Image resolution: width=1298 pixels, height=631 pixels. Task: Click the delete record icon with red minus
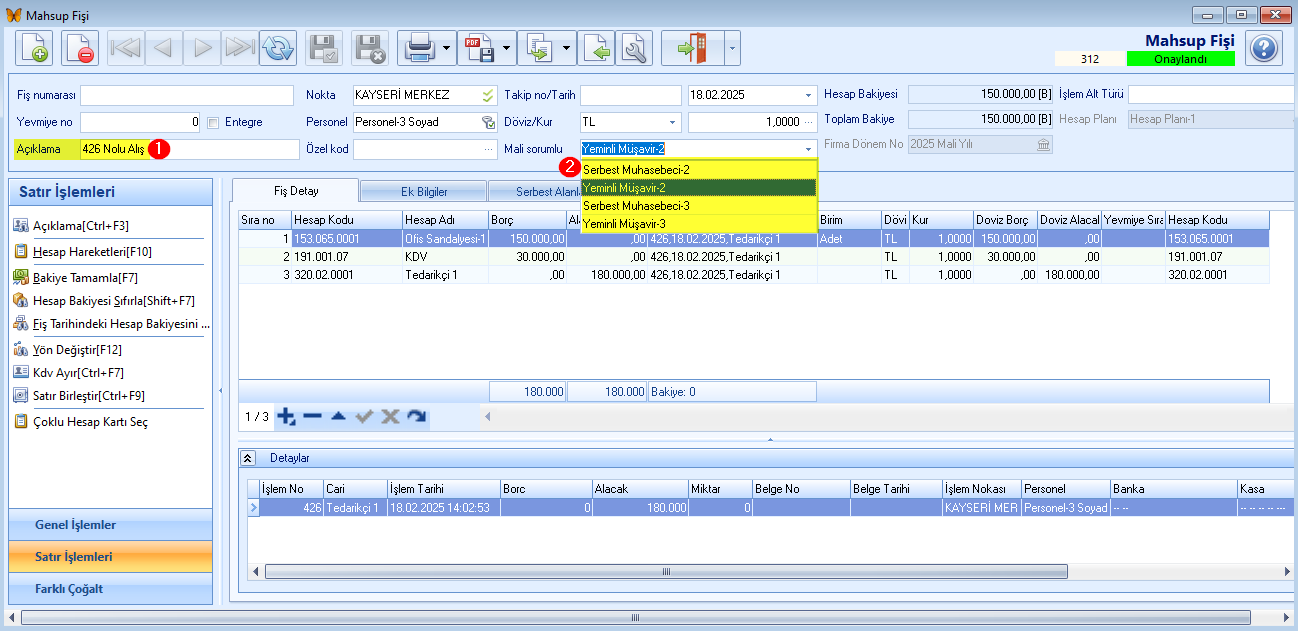pos(80,48)
